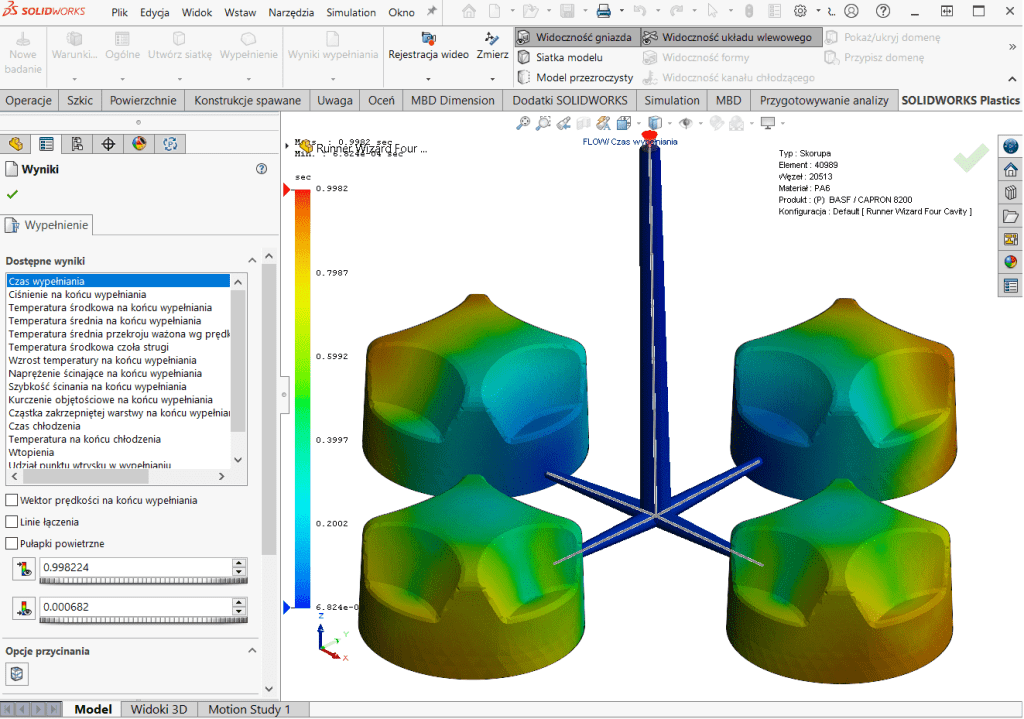Open the DimXpertManager crosshair tab

click(x=108, y=144)
